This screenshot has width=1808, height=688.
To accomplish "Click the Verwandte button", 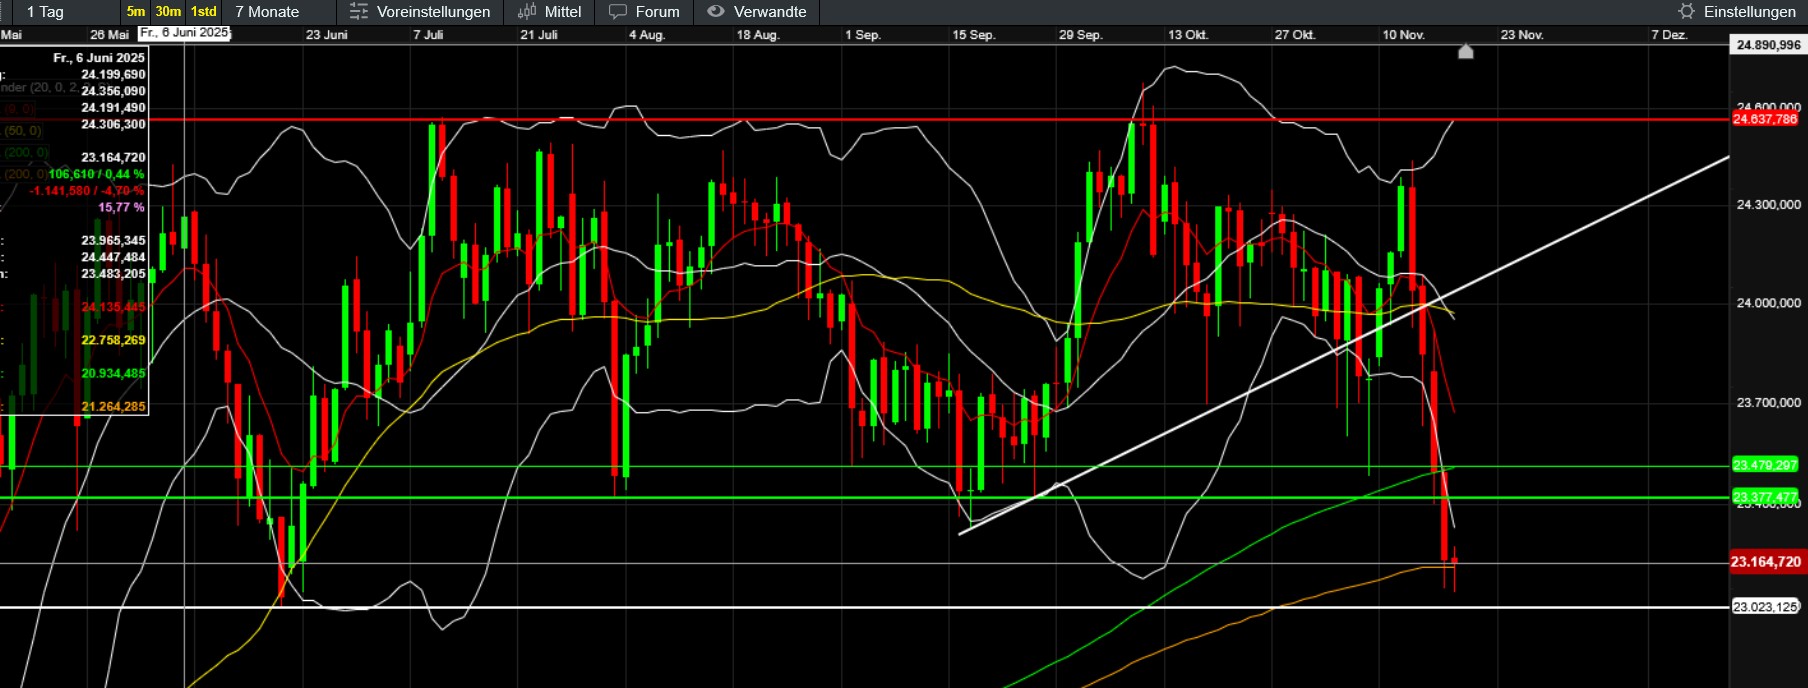I will 769,12.
